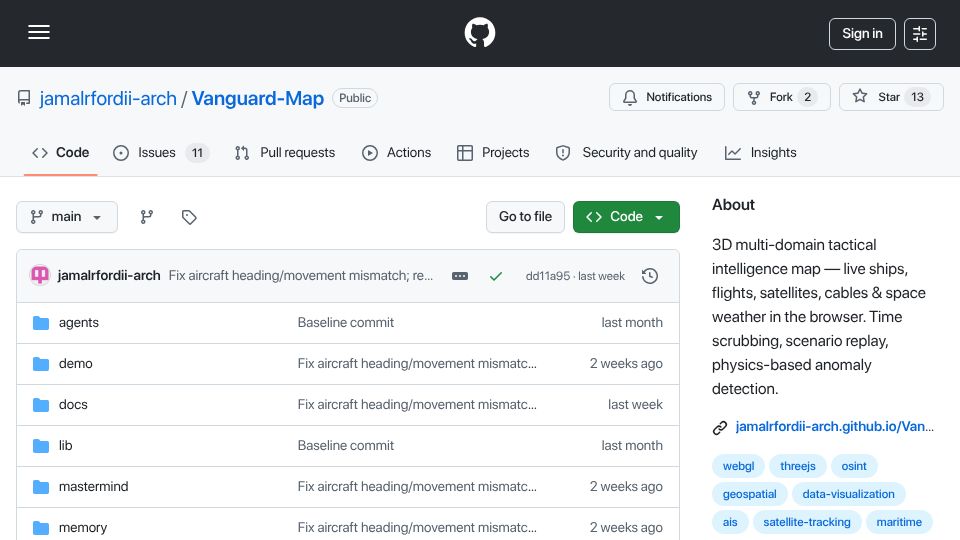Open the lib folder
The image size is (960, 540).
66,446
